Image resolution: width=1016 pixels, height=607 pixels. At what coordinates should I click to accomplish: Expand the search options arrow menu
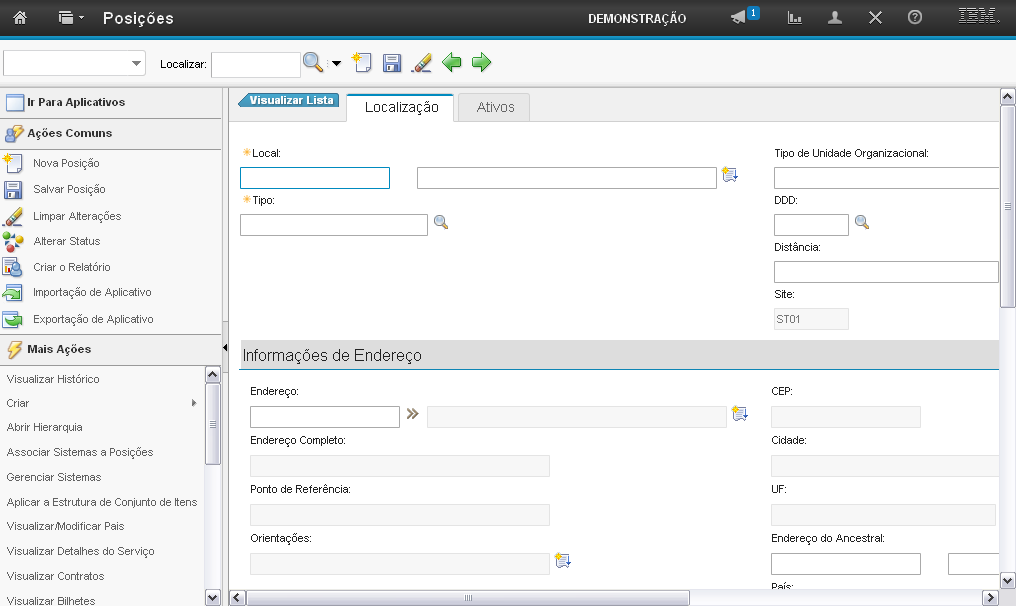336,64
